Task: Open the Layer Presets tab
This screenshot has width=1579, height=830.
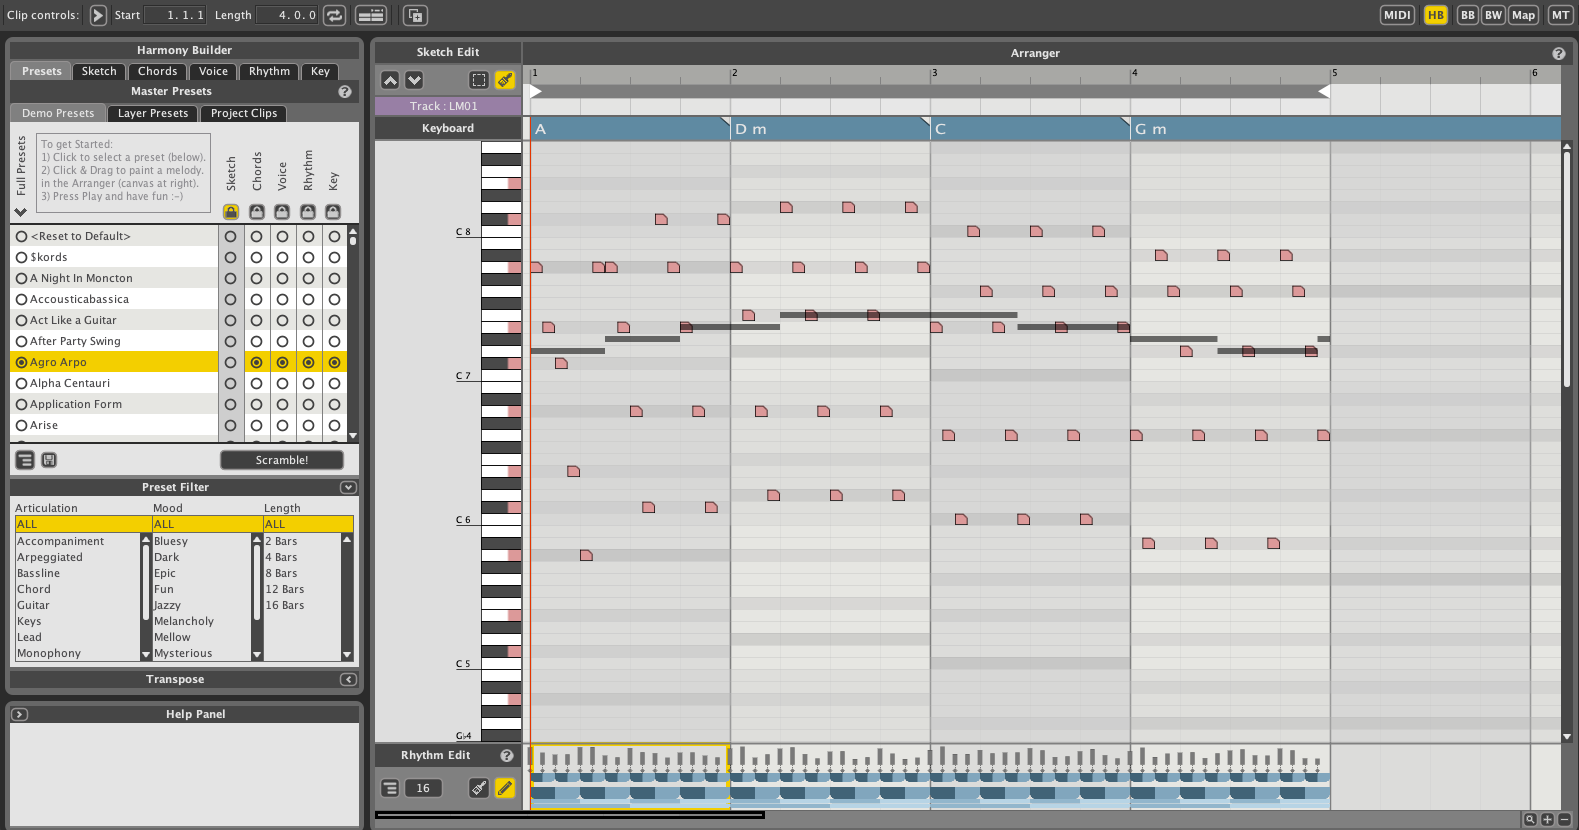Action: (x=153, y=113)
